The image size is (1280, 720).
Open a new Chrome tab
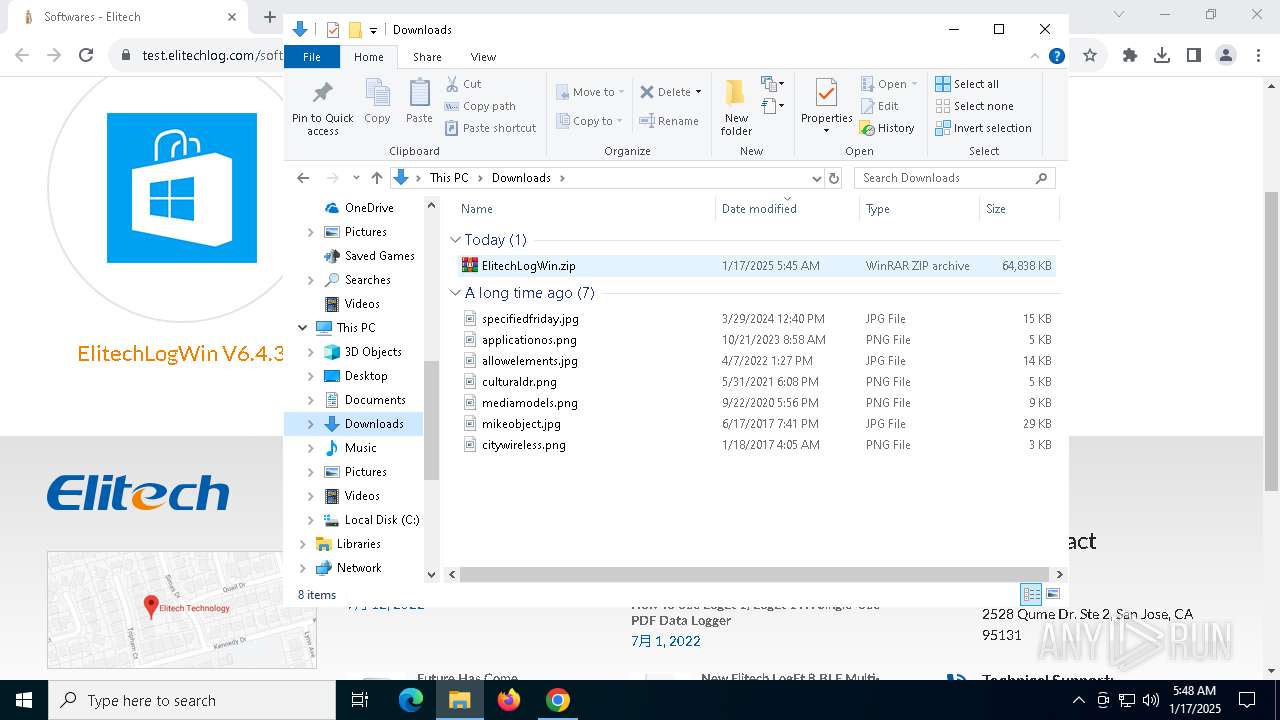[x=269, y=17]
